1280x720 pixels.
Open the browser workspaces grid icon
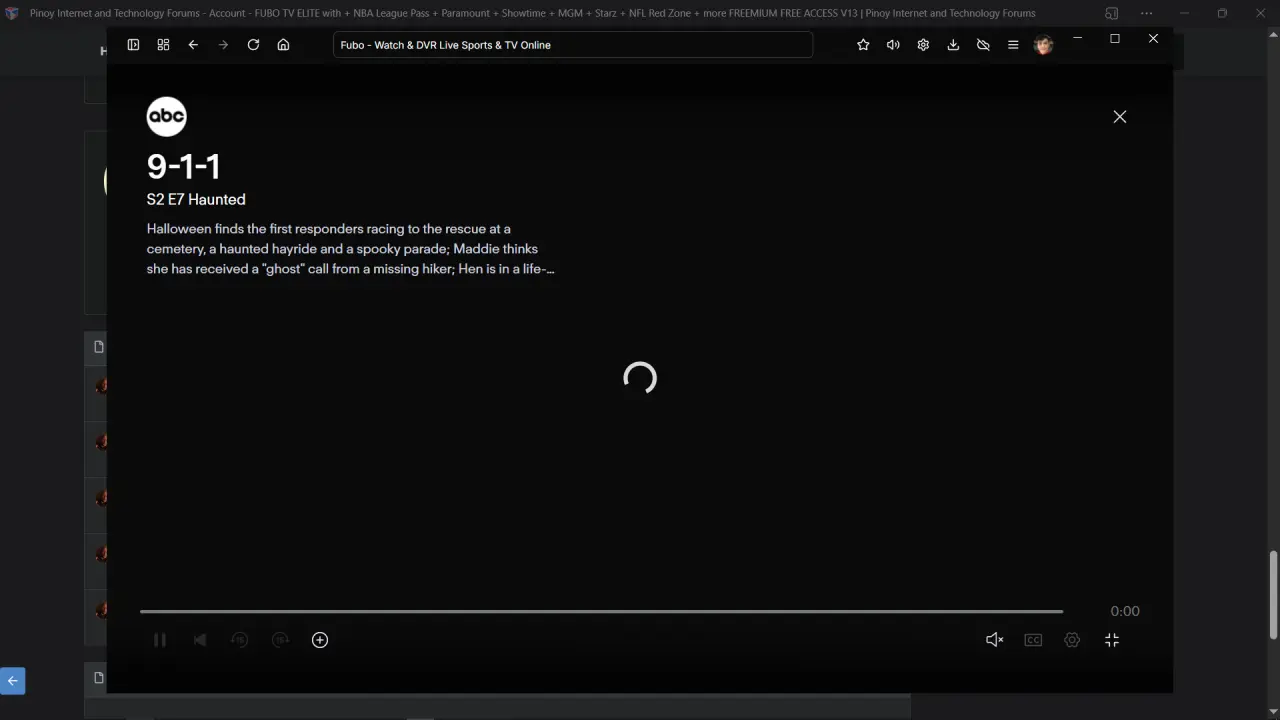(163, 45)
